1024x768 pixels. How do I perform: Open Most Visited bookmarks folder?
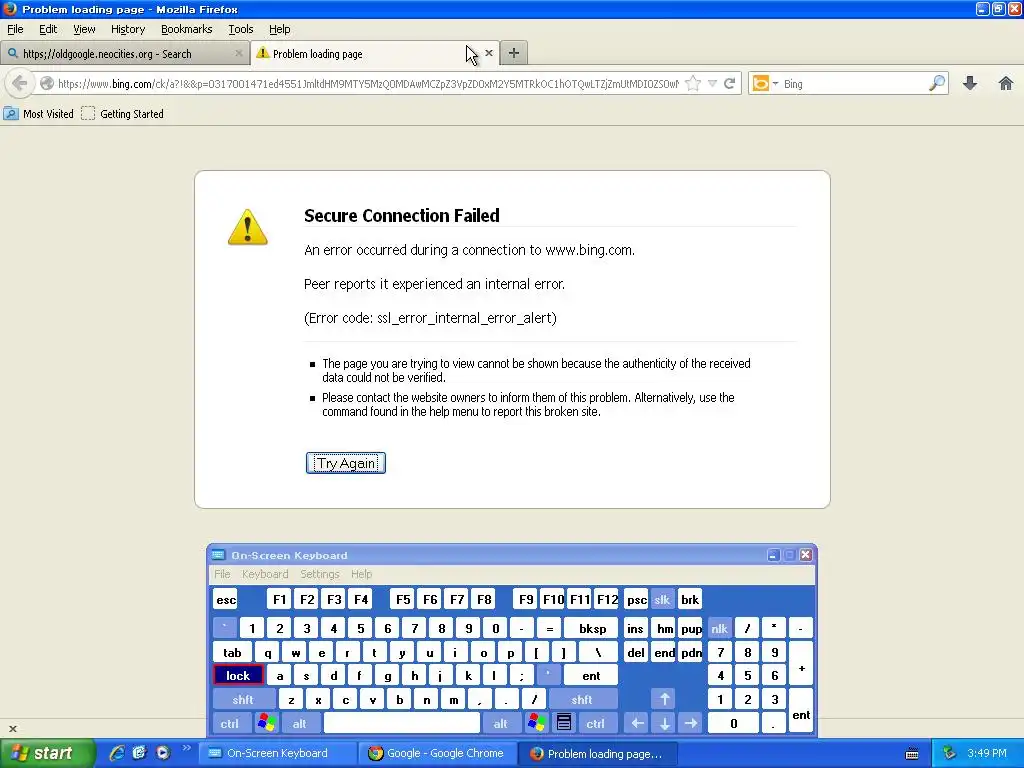tap(39, 114)
